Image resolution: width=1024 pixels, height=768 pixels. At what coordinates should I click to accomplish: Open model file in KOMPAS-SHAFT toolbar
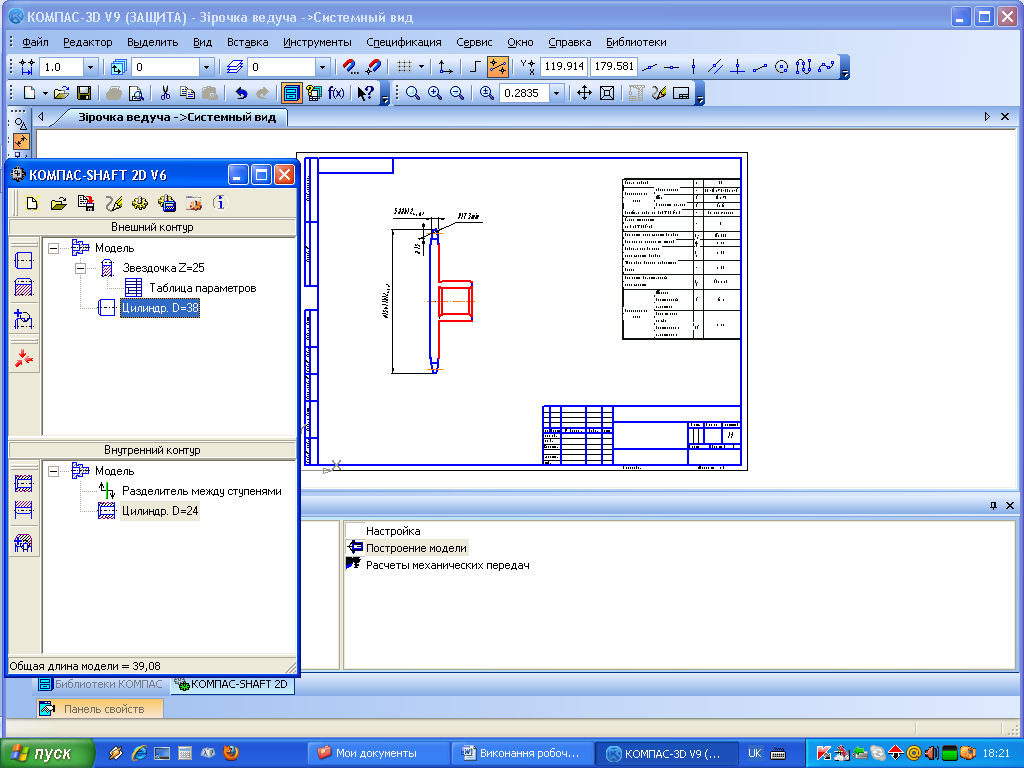[x=59, y=204]
